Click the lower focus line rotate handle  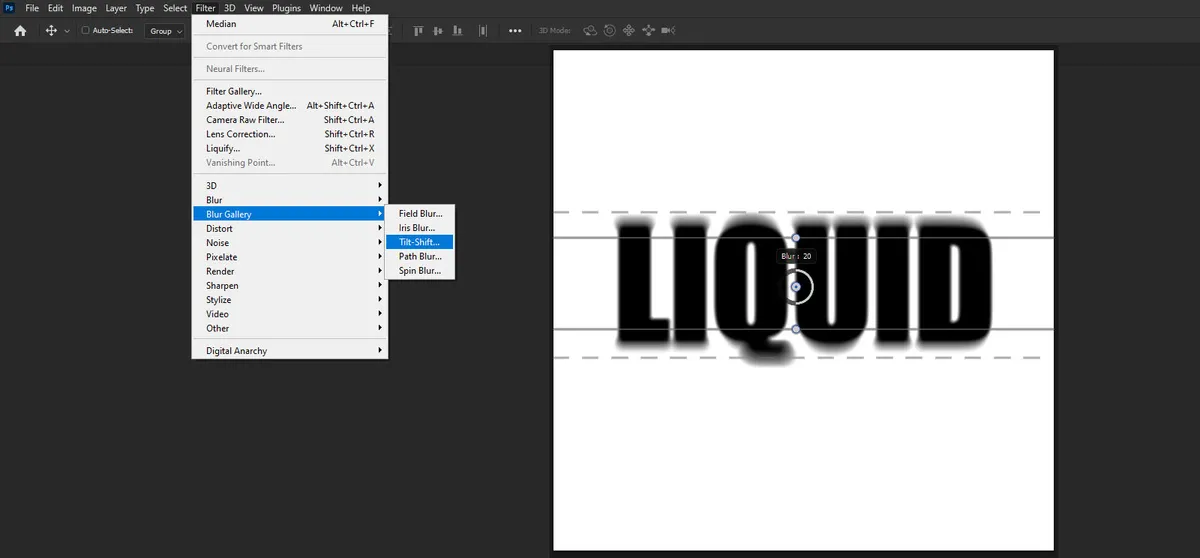(796, 329)
